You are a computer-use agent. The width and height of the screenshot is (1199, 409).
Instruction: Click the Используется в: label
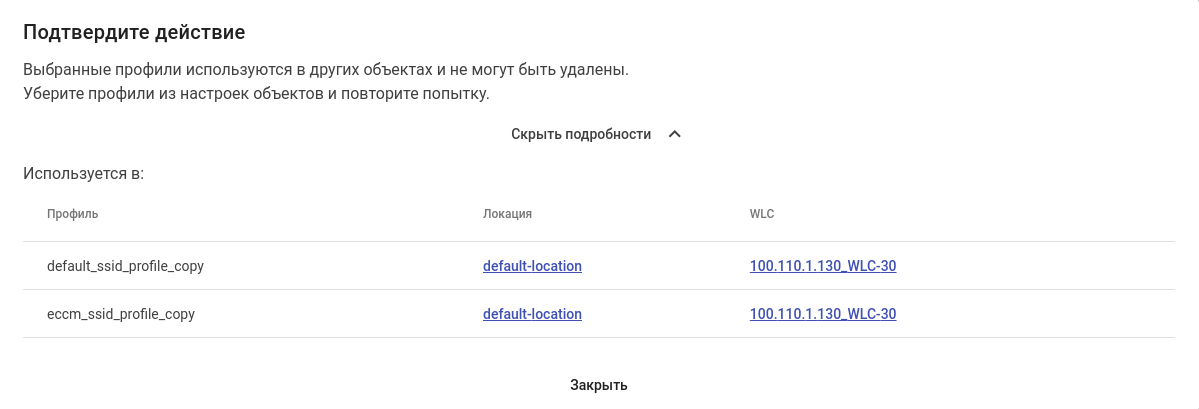[84, 174]
